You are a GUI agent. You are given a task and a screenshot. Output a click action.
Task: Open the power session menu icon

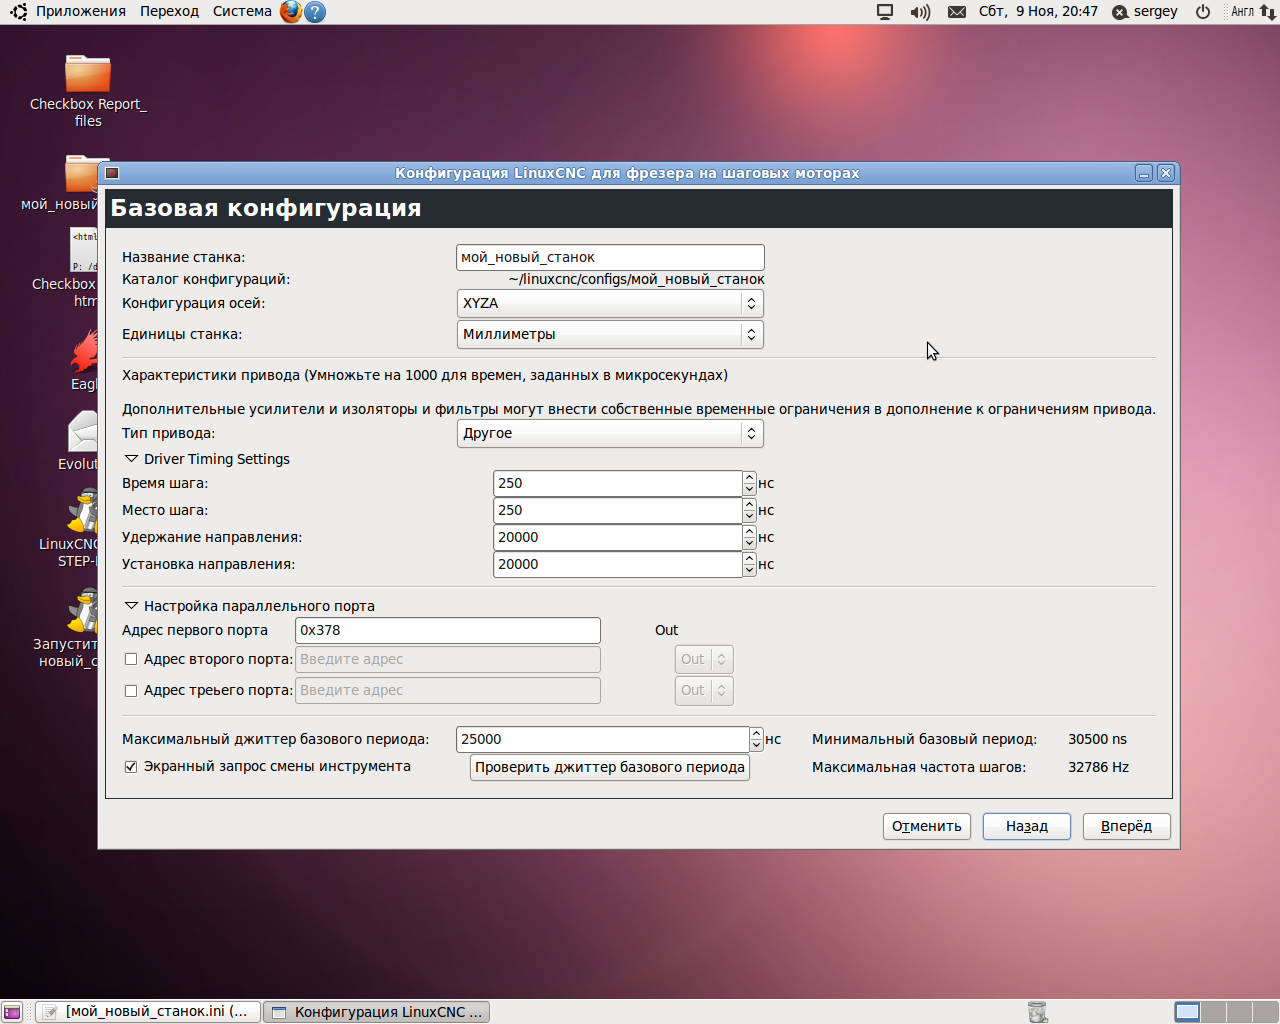pyautogui.click(x=1203, y=12)
